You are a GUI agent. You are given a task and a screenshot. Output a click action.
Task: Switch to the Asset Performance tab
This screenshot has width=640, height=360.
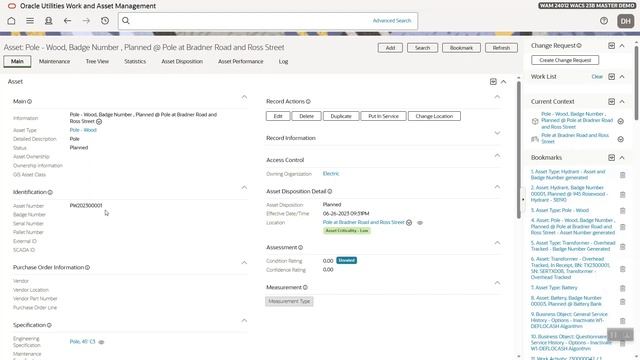point(240,61)
